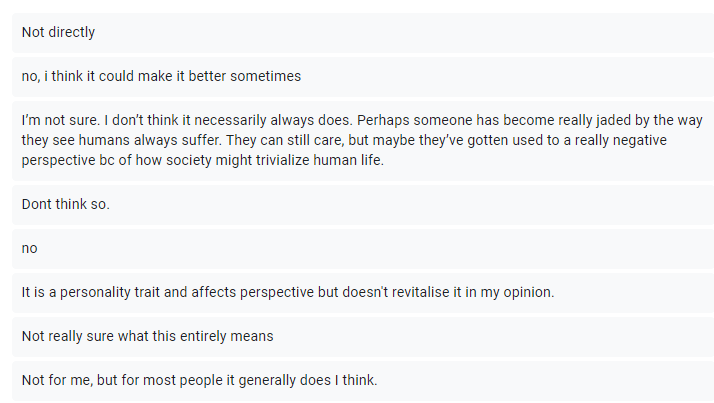
Task: Select the 'could make it better sometimes' response
Action: [160, 76]
